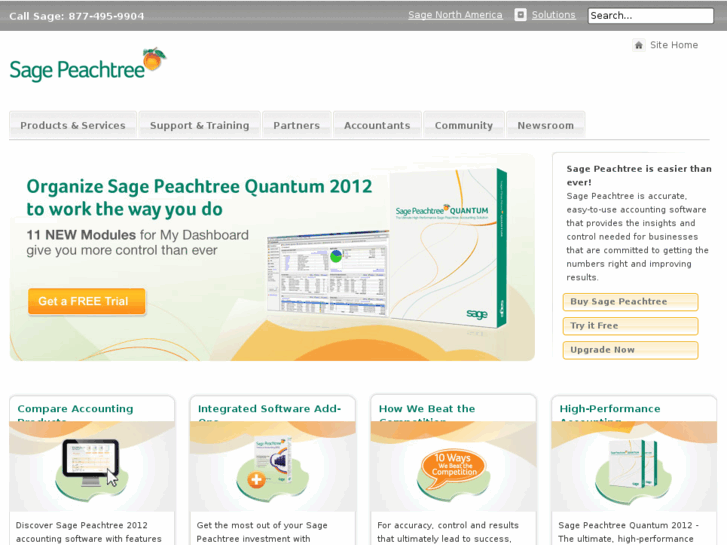Open the Support & Training menu
This screenshot has width=727, height=545.
[x=199, y=125]
